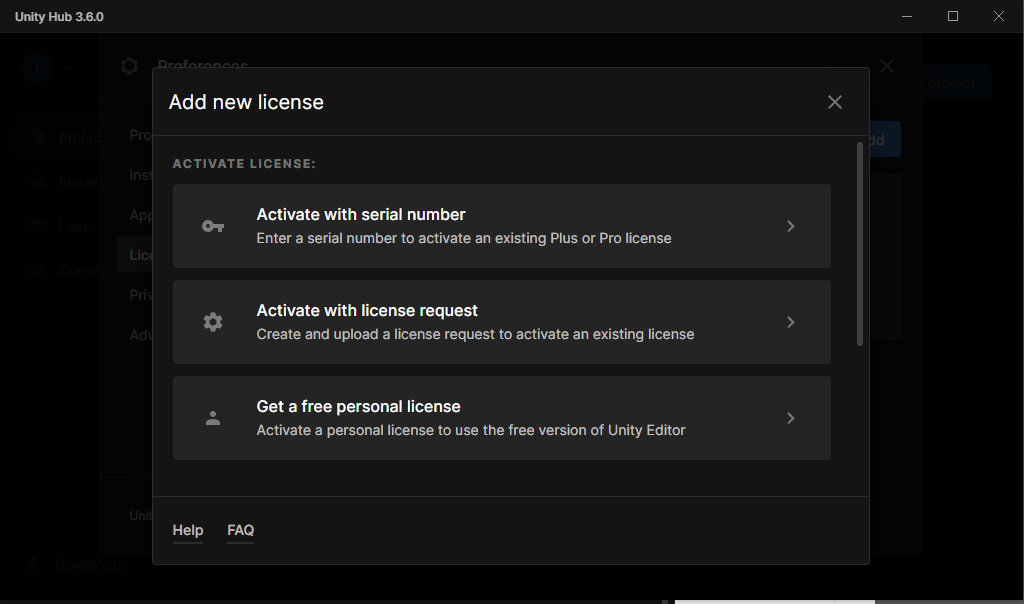Minimize the Unity Hub window
Image resolution: width=1024 pixels, height=604 pixels.
906,16
